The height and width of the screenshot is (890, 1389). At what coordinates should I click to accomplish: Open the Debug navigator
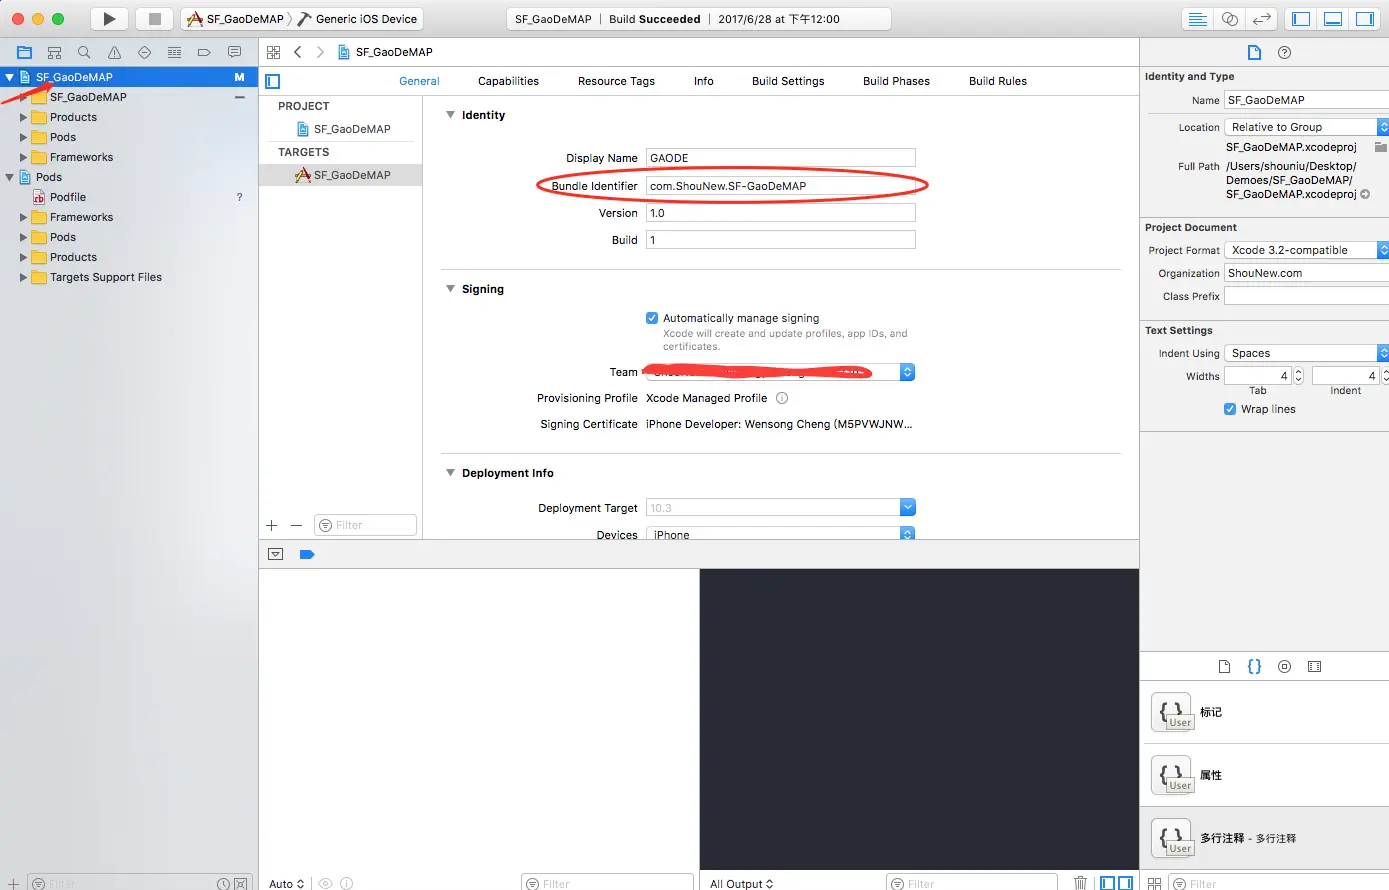(174, 52)
